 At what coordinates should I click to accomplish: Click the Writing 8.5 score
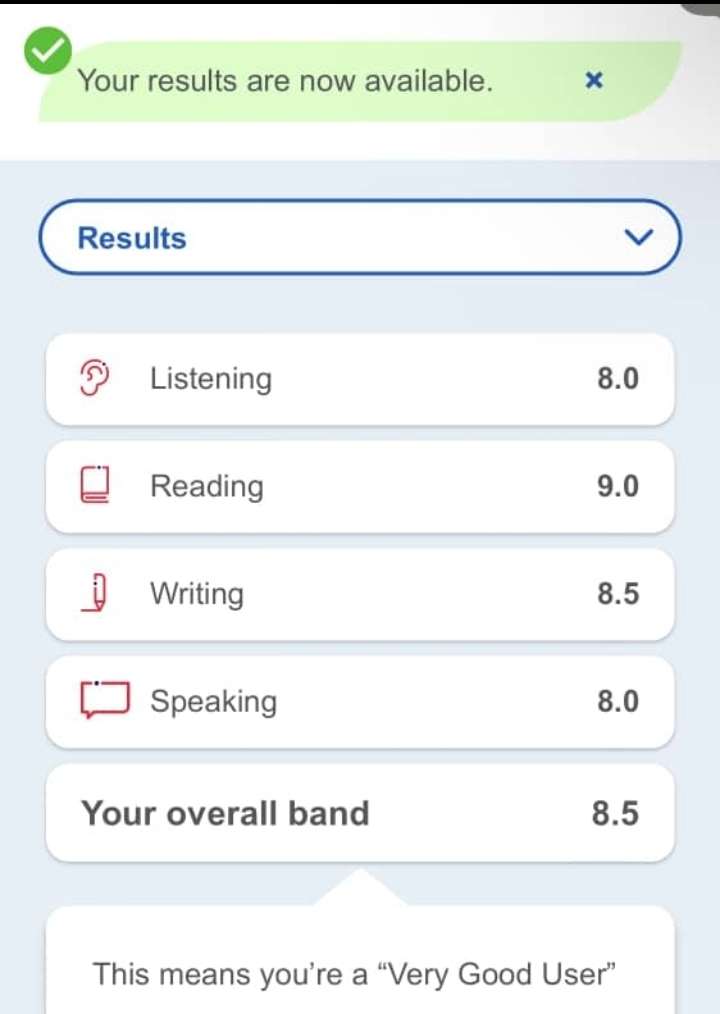617,594
